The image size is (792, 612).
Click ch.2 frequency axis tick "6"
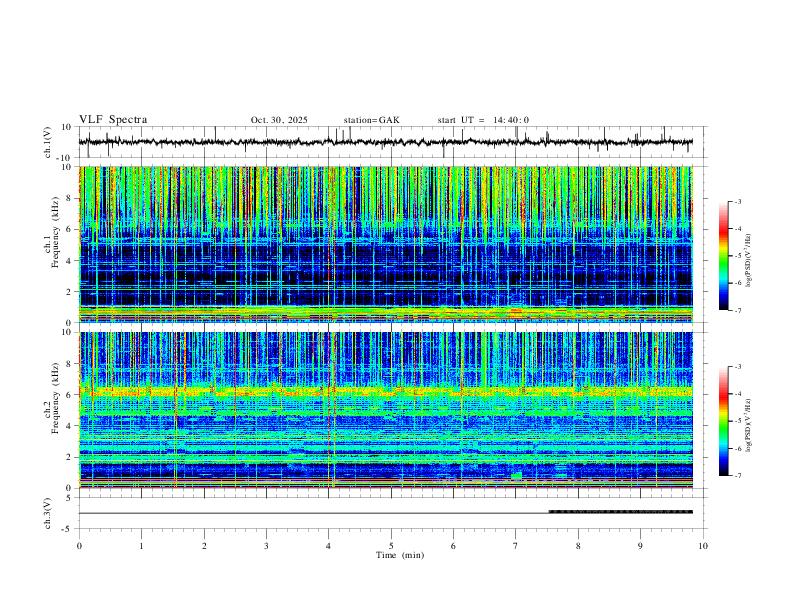pos(70,394)
